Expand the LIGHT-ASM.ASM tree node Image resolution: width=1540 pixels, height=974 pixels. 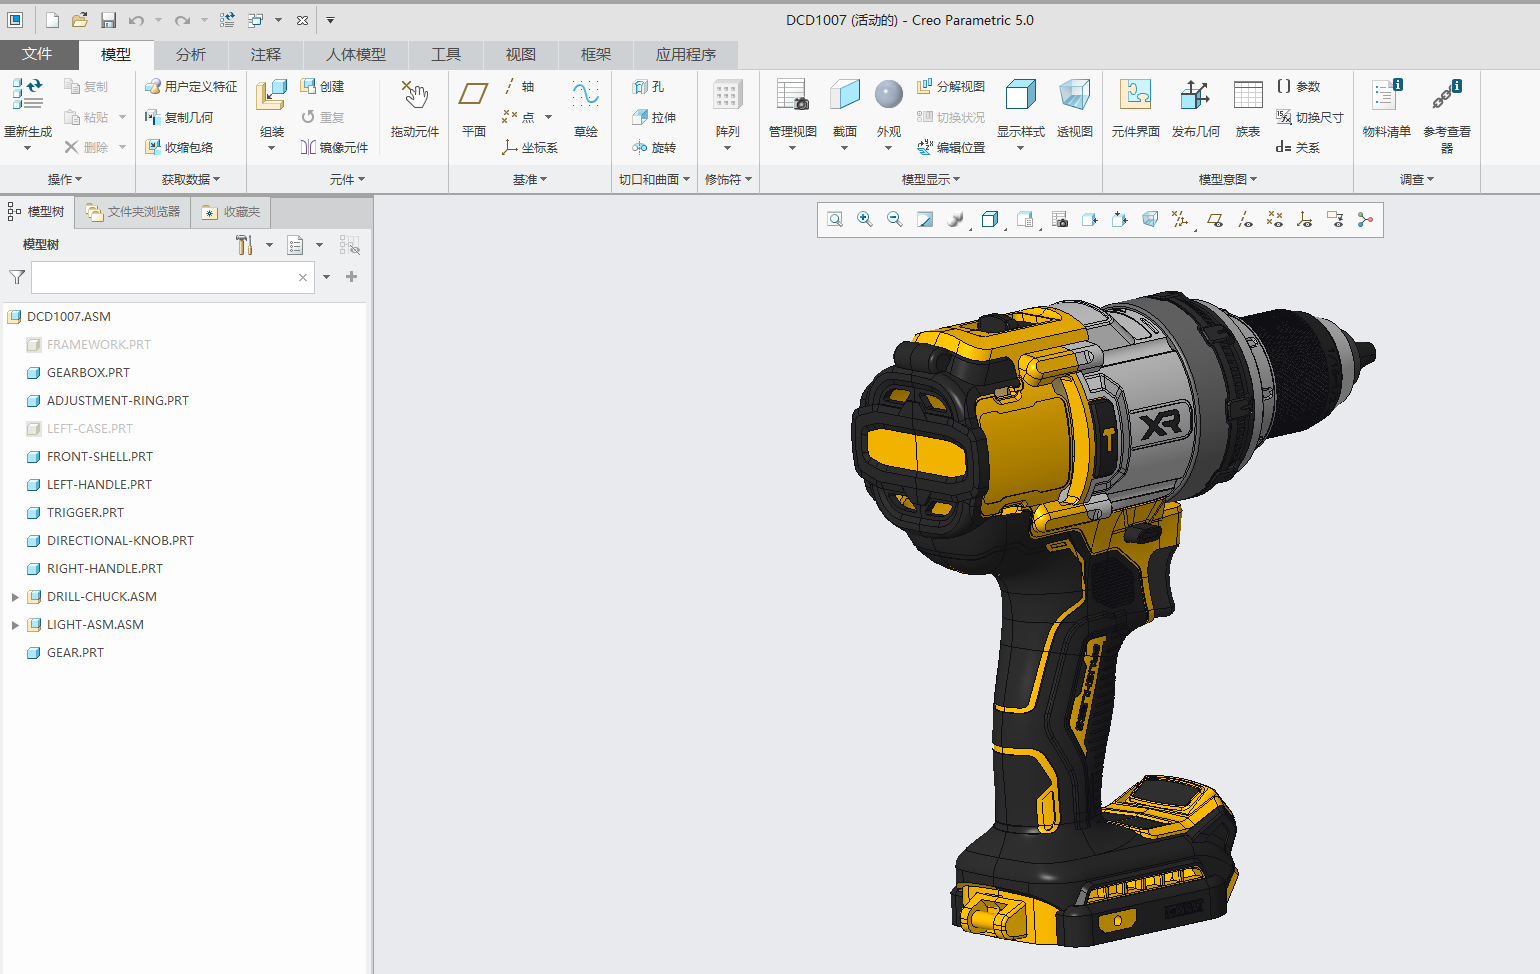point(14,624)
